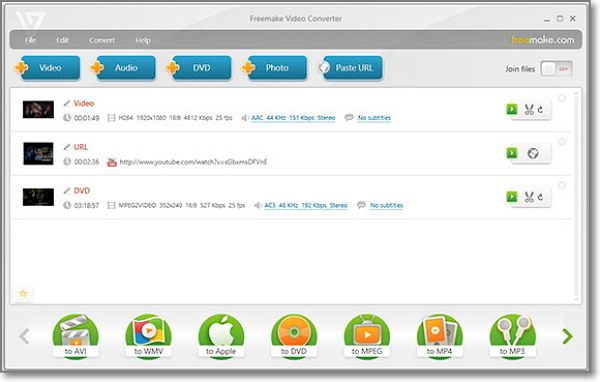Cut the DVD item with scissors icon
The height and width of the screenshot is (382, 600).
pyautogui.click(x=529, y=197)
